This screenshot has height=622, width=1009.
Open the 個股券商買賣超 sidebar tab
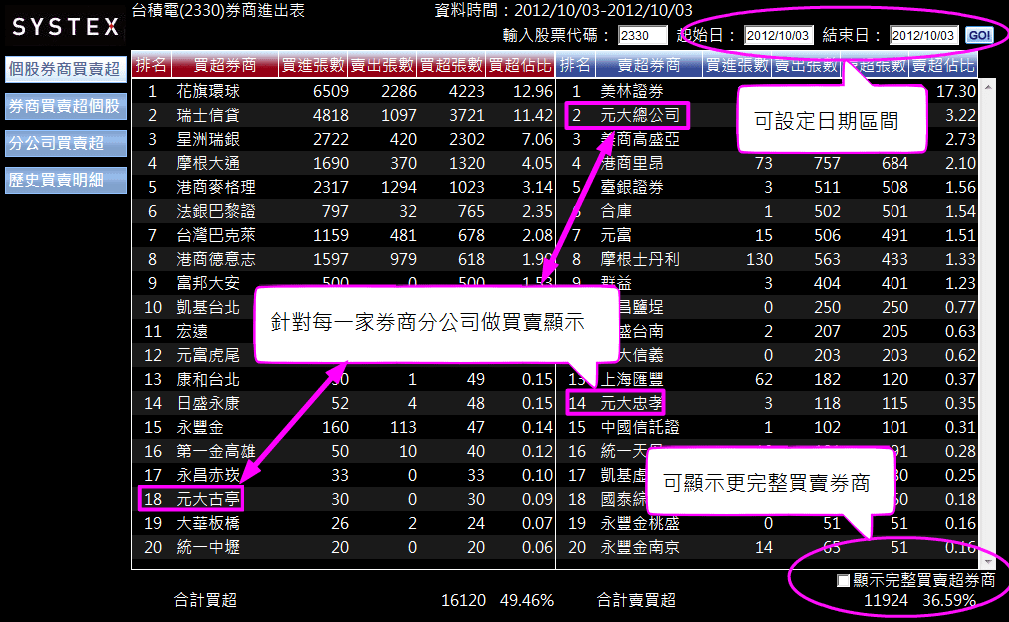[65, 69]
